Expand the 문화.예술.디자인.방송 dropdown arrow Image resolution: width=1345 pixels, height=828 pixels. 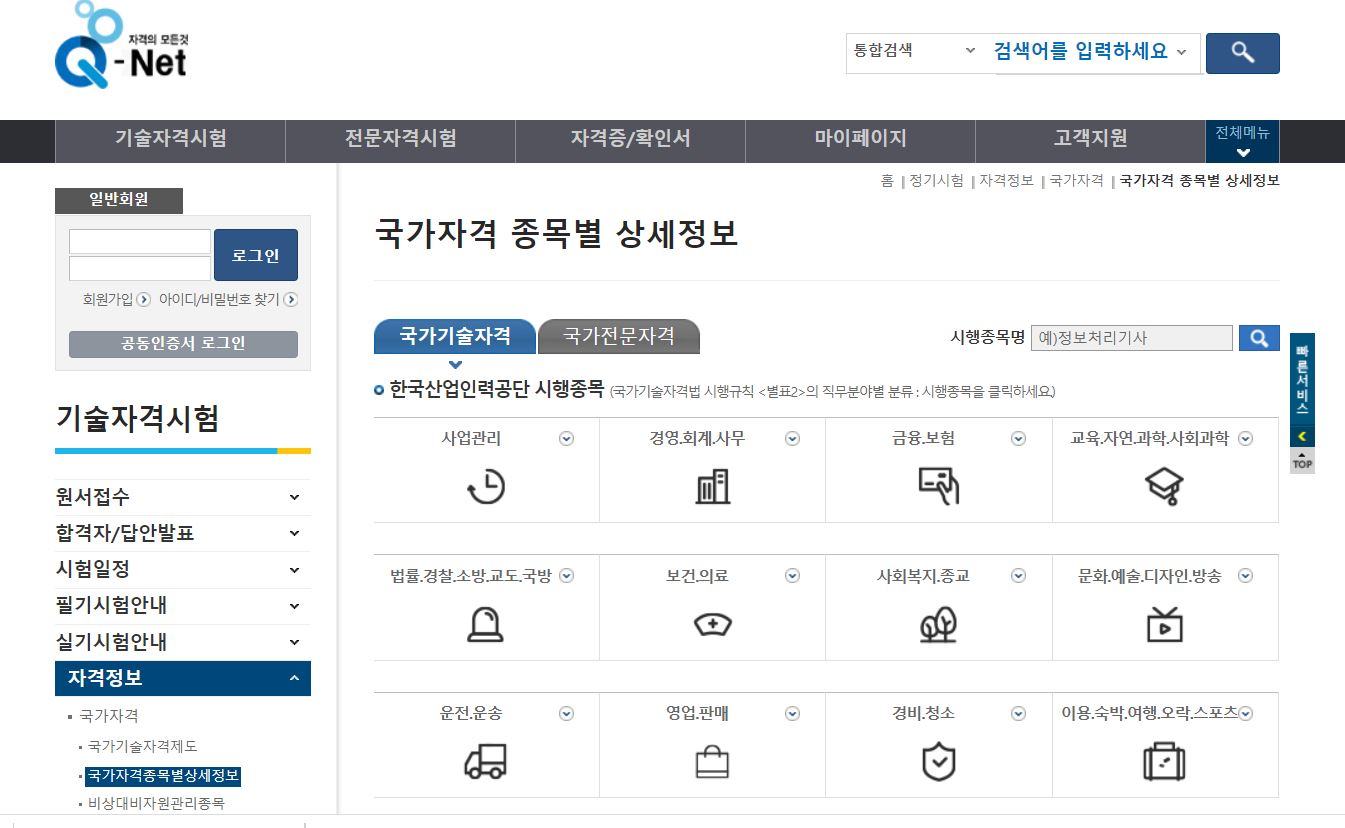coord(1245,576)
